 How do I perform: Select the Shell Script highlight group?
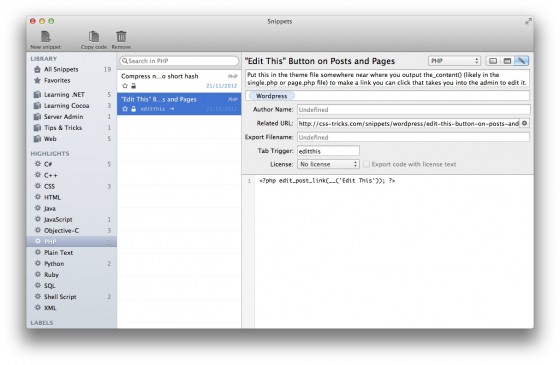point(71,297)
